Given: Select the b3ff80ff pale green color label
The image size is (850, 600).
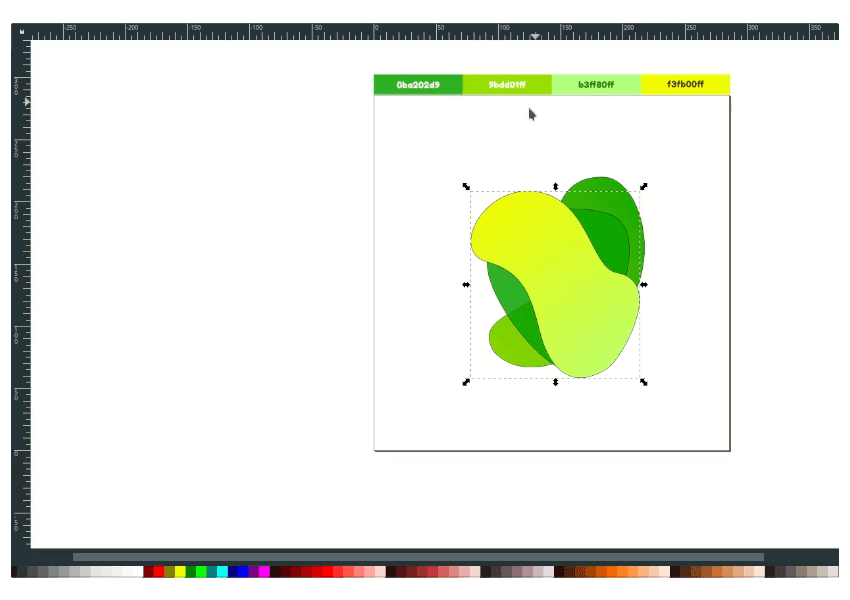Looking at the screenshot, I should click(x=596, y=85).
